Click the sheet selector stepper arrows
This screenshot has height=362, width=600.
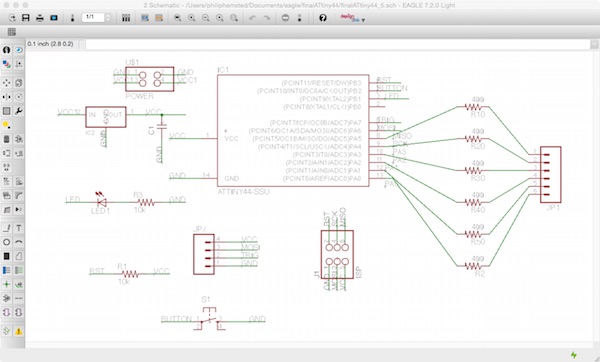[108, 17]
